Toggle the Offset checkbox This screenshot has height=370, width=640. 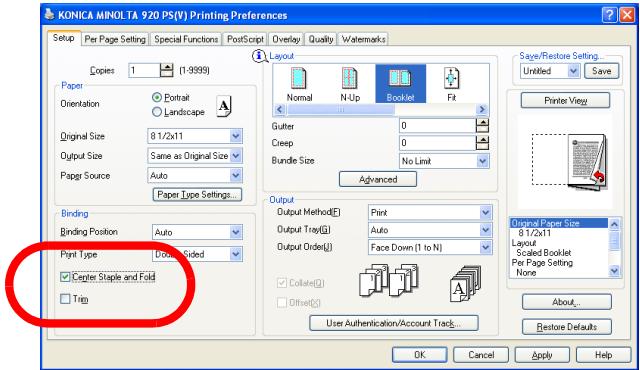(282, 303)
